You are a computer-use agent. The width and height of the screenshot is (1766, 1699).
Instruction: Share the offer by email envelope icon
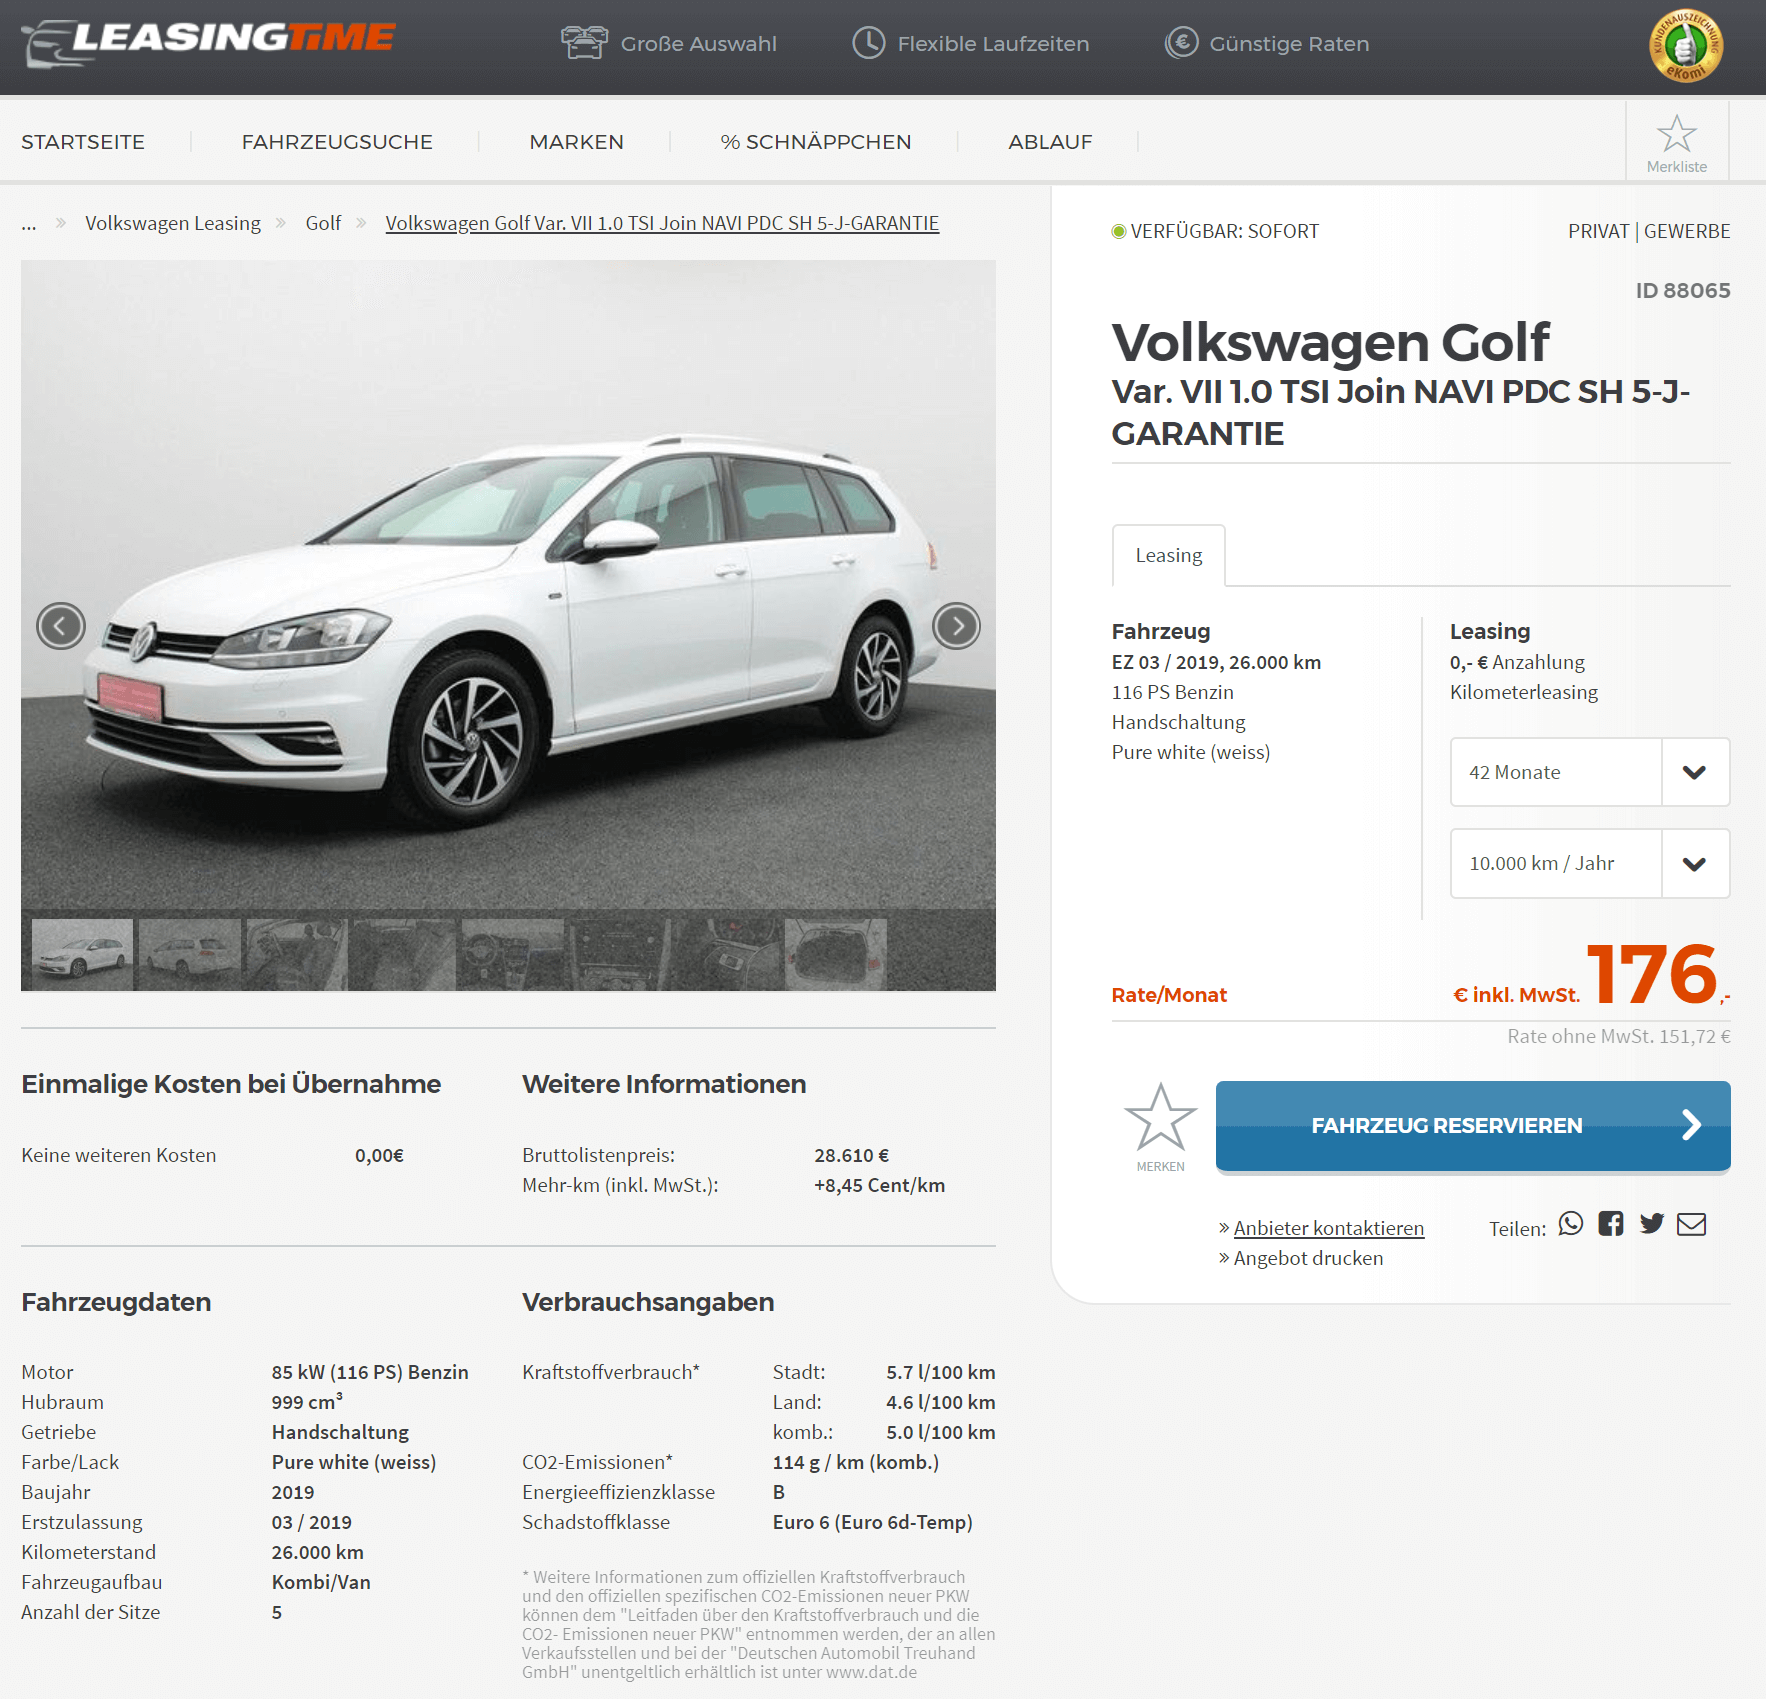pyautogui.click(x=1691, y=1224)
